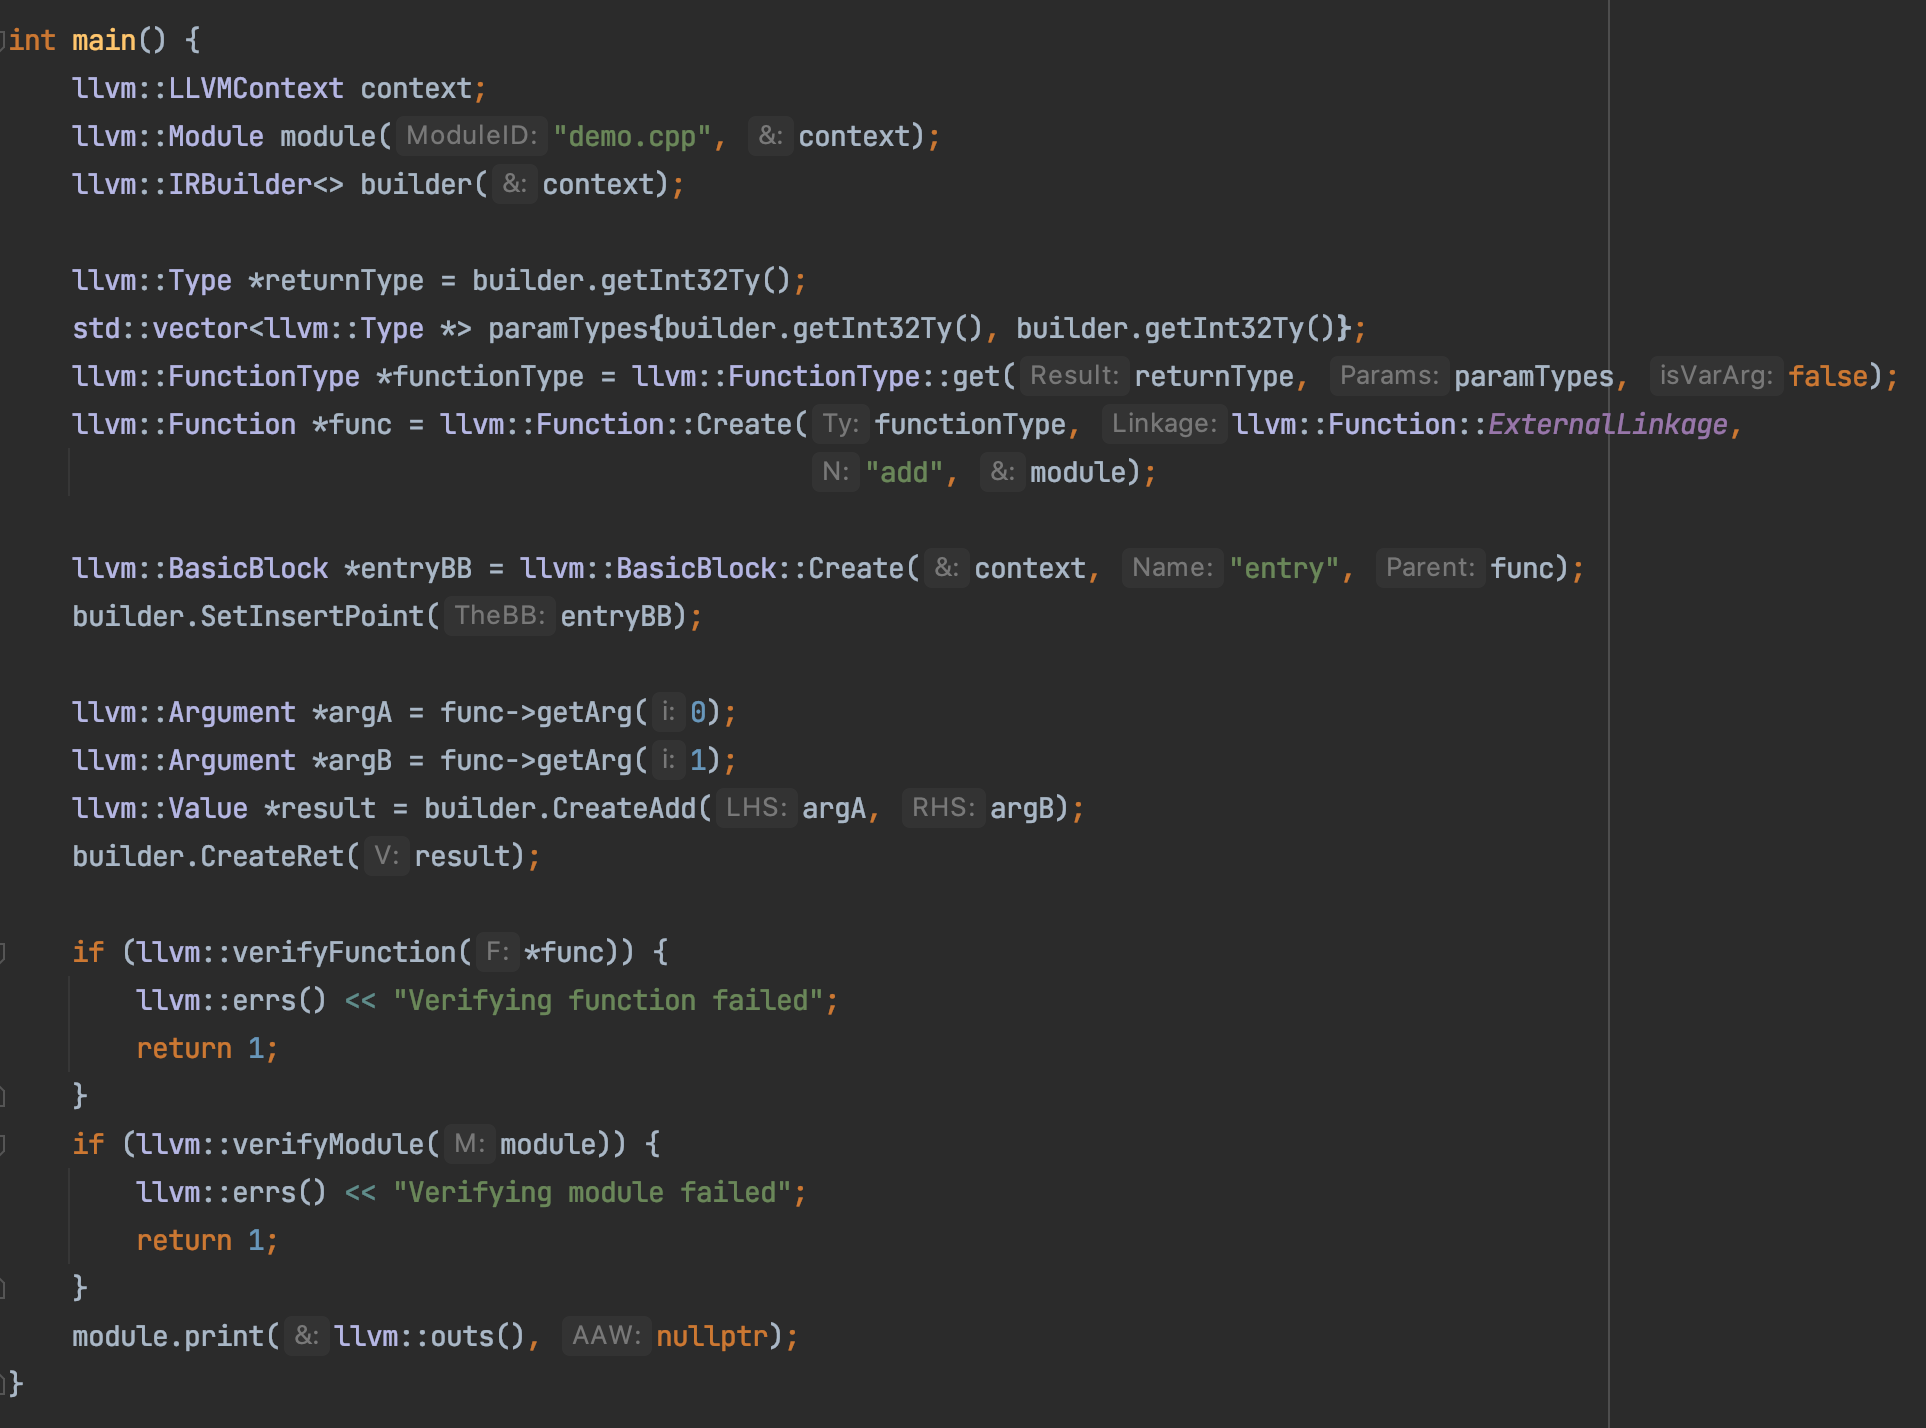Viewport: 1926px width, 1428px height.
Task: Click the main function name
Action: point(104,40)
